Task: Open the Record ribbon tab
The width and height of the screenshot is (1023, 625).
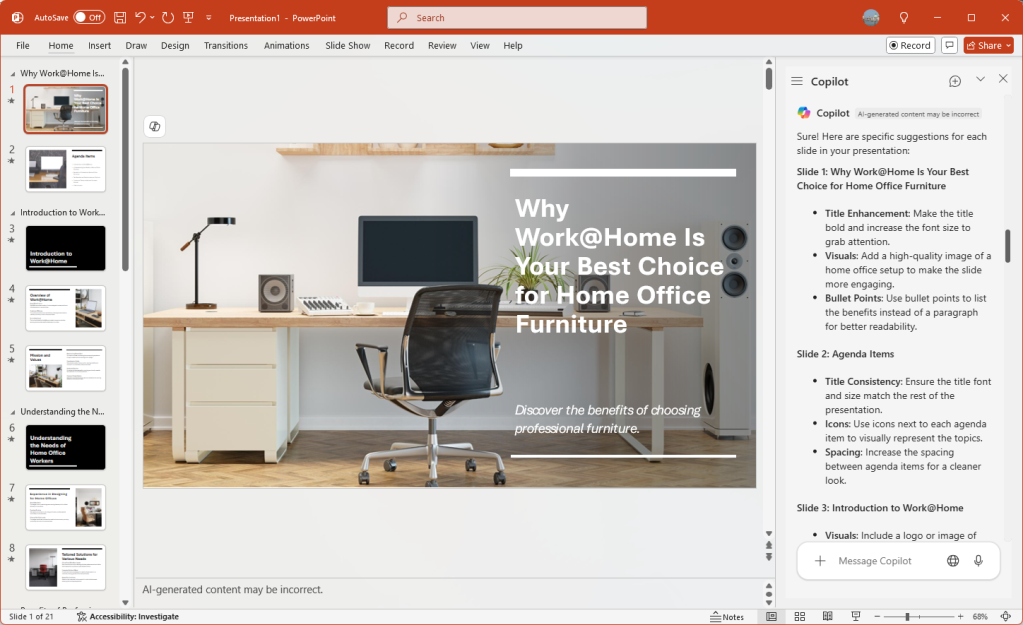Action: pyautogui.click(x=399, y=45)
